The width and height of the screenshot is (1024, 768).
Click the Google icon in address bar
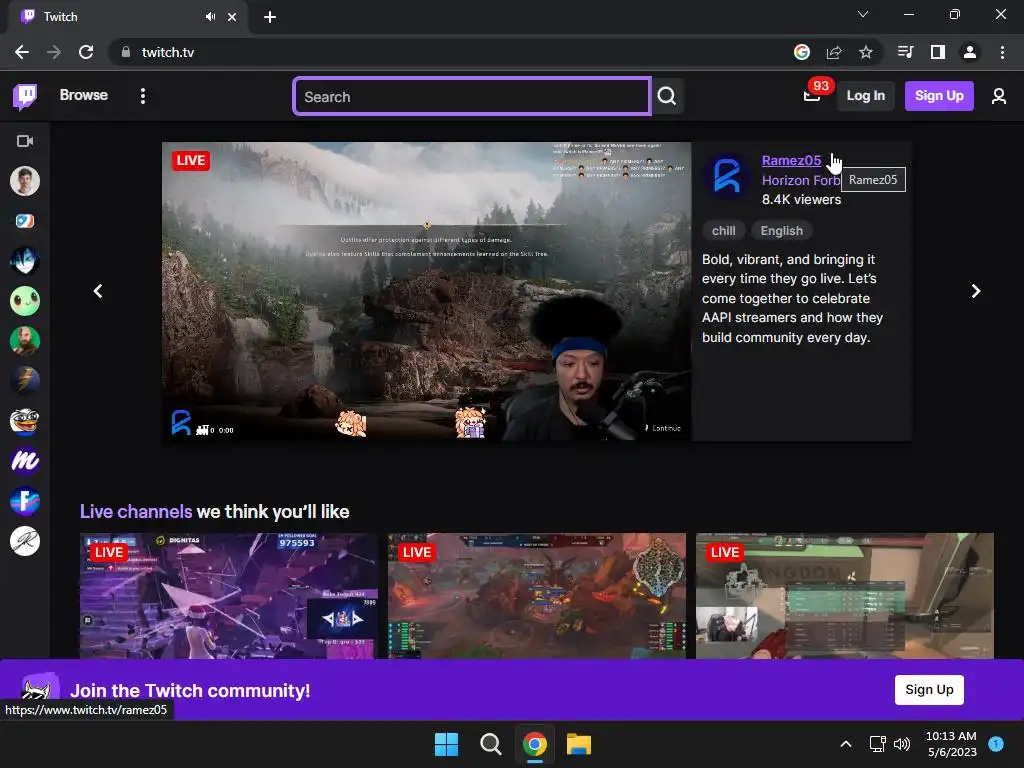coord(802,52)
